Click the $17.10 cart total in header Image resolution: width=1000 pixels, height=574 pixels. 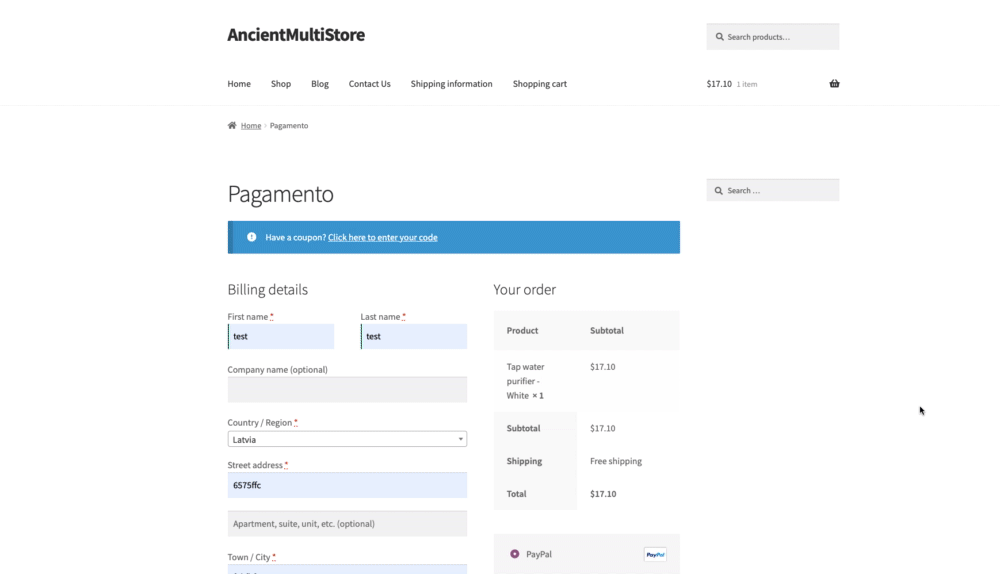coord(719,84)
